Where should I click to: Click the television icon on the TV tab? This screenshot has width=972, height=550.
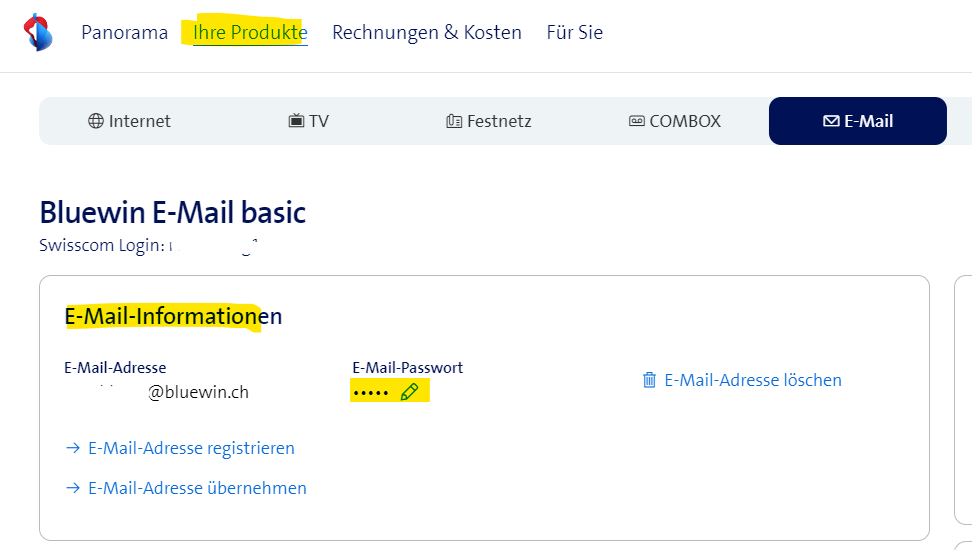click(x=296, y=121)
